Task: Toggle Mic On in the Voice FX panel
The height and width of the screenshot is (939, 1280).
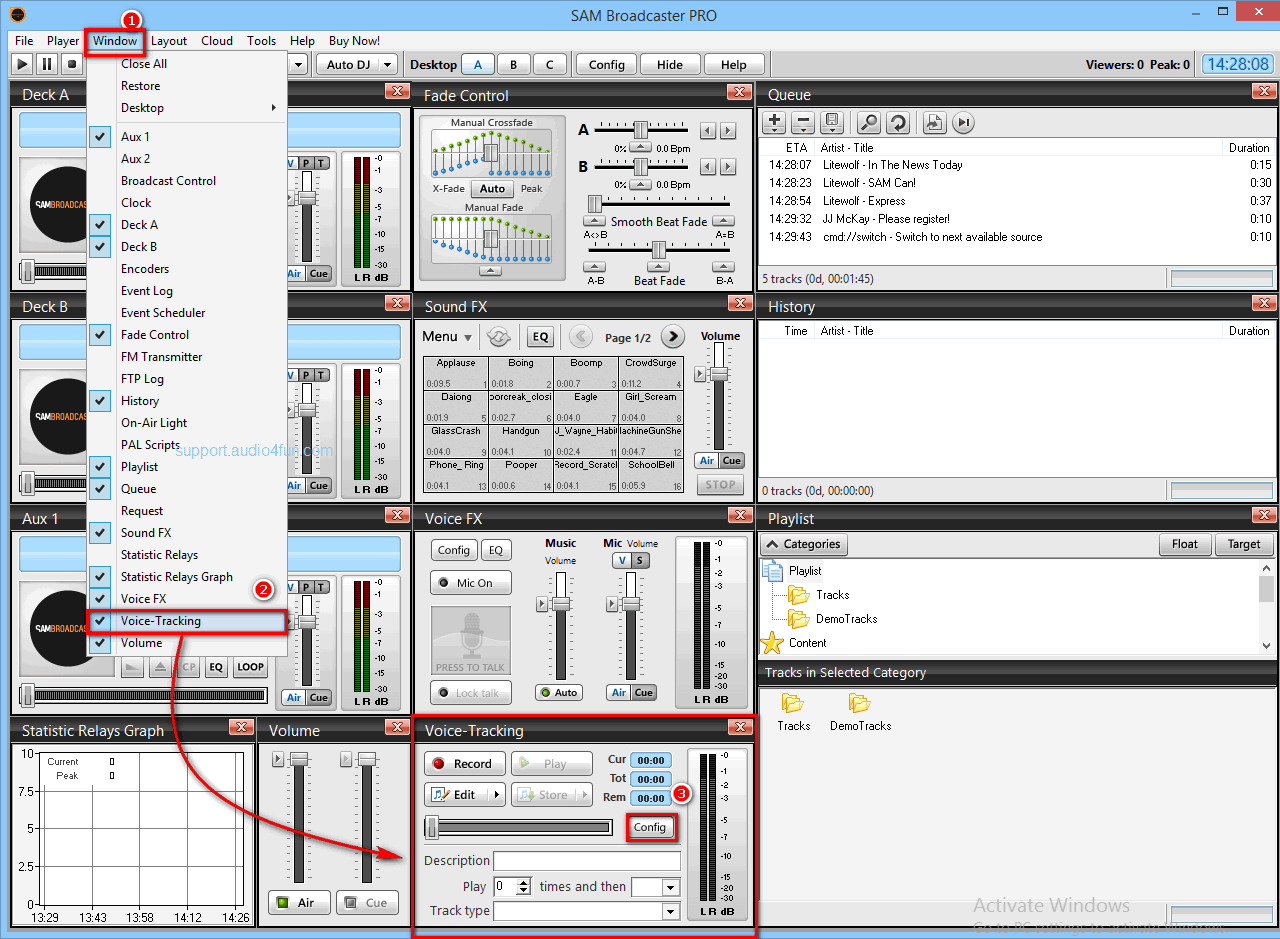Action: [x=470, y=582]
